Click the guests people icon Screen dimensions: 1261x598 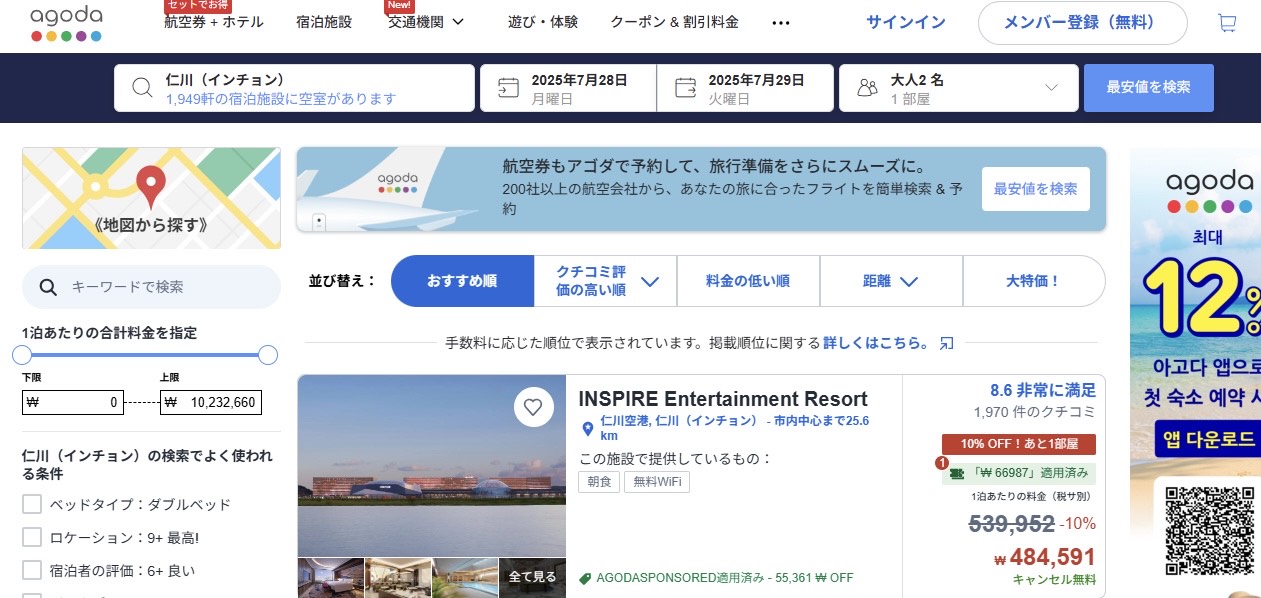point(867,88)
